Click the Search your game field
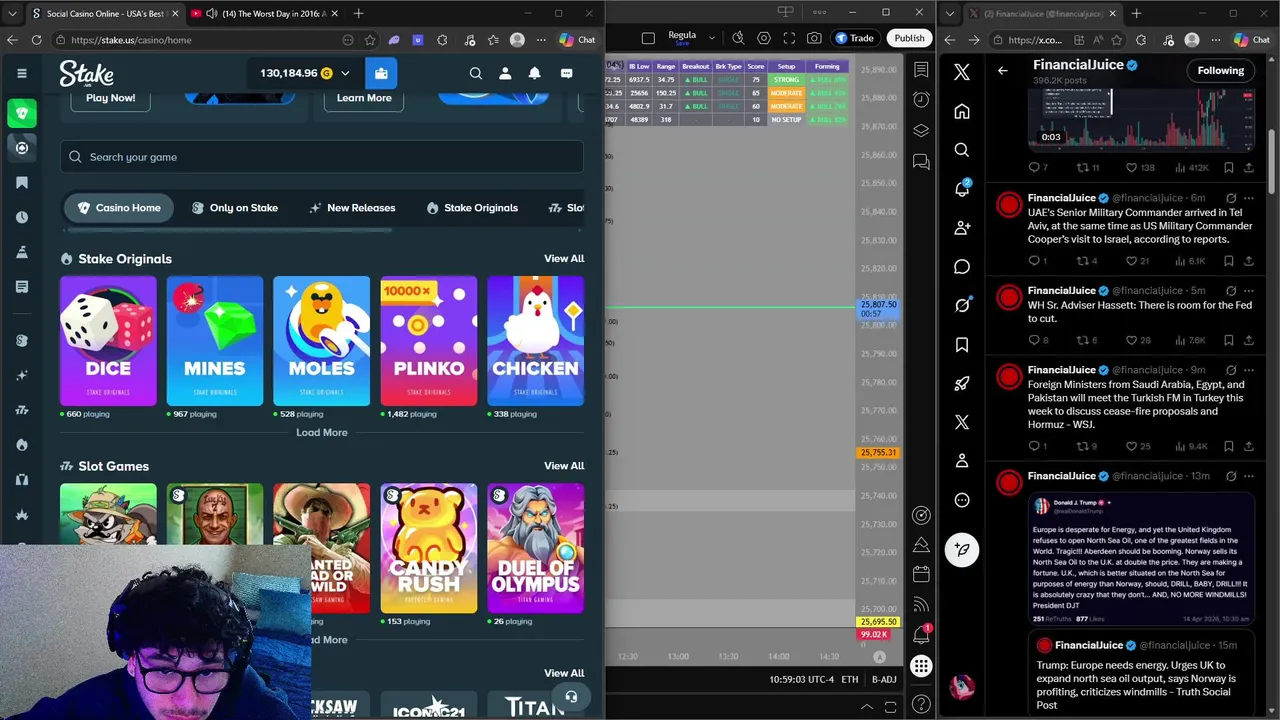The width and height of the screenshot is (1280, 720). 322,157
